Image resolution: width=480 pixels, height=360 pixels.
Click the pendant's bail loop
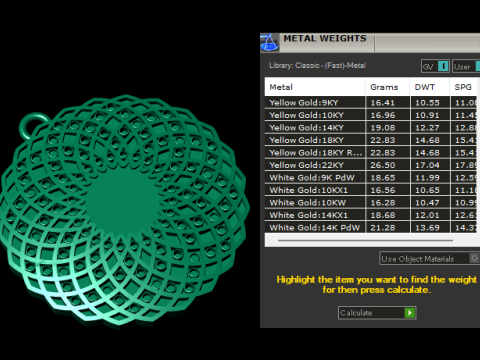coord(33,126)
